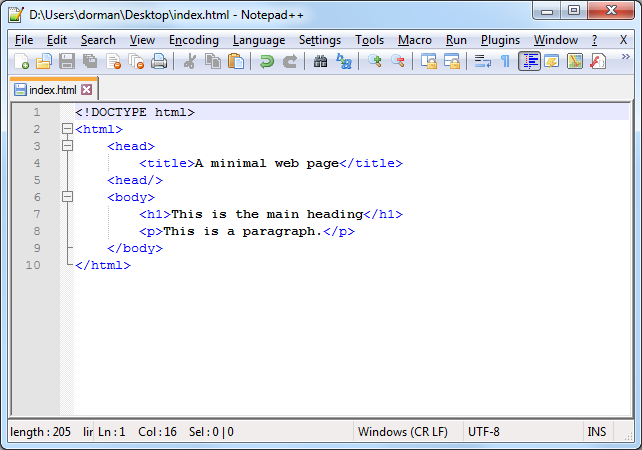
Task: Minimize the Notepad++ window
Action: pyautogui.click(x=547, y=11)
